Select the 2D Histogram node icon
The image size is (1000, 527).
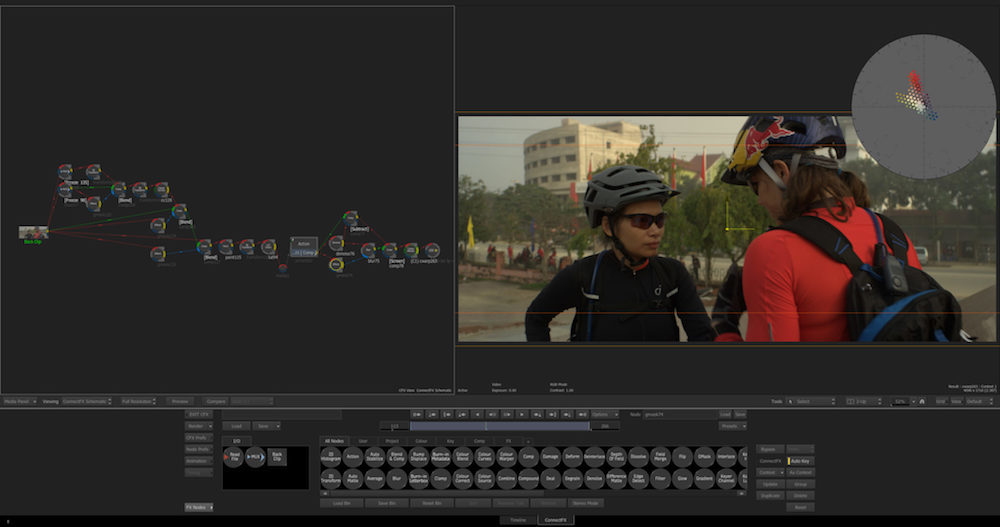pos(330,456)
